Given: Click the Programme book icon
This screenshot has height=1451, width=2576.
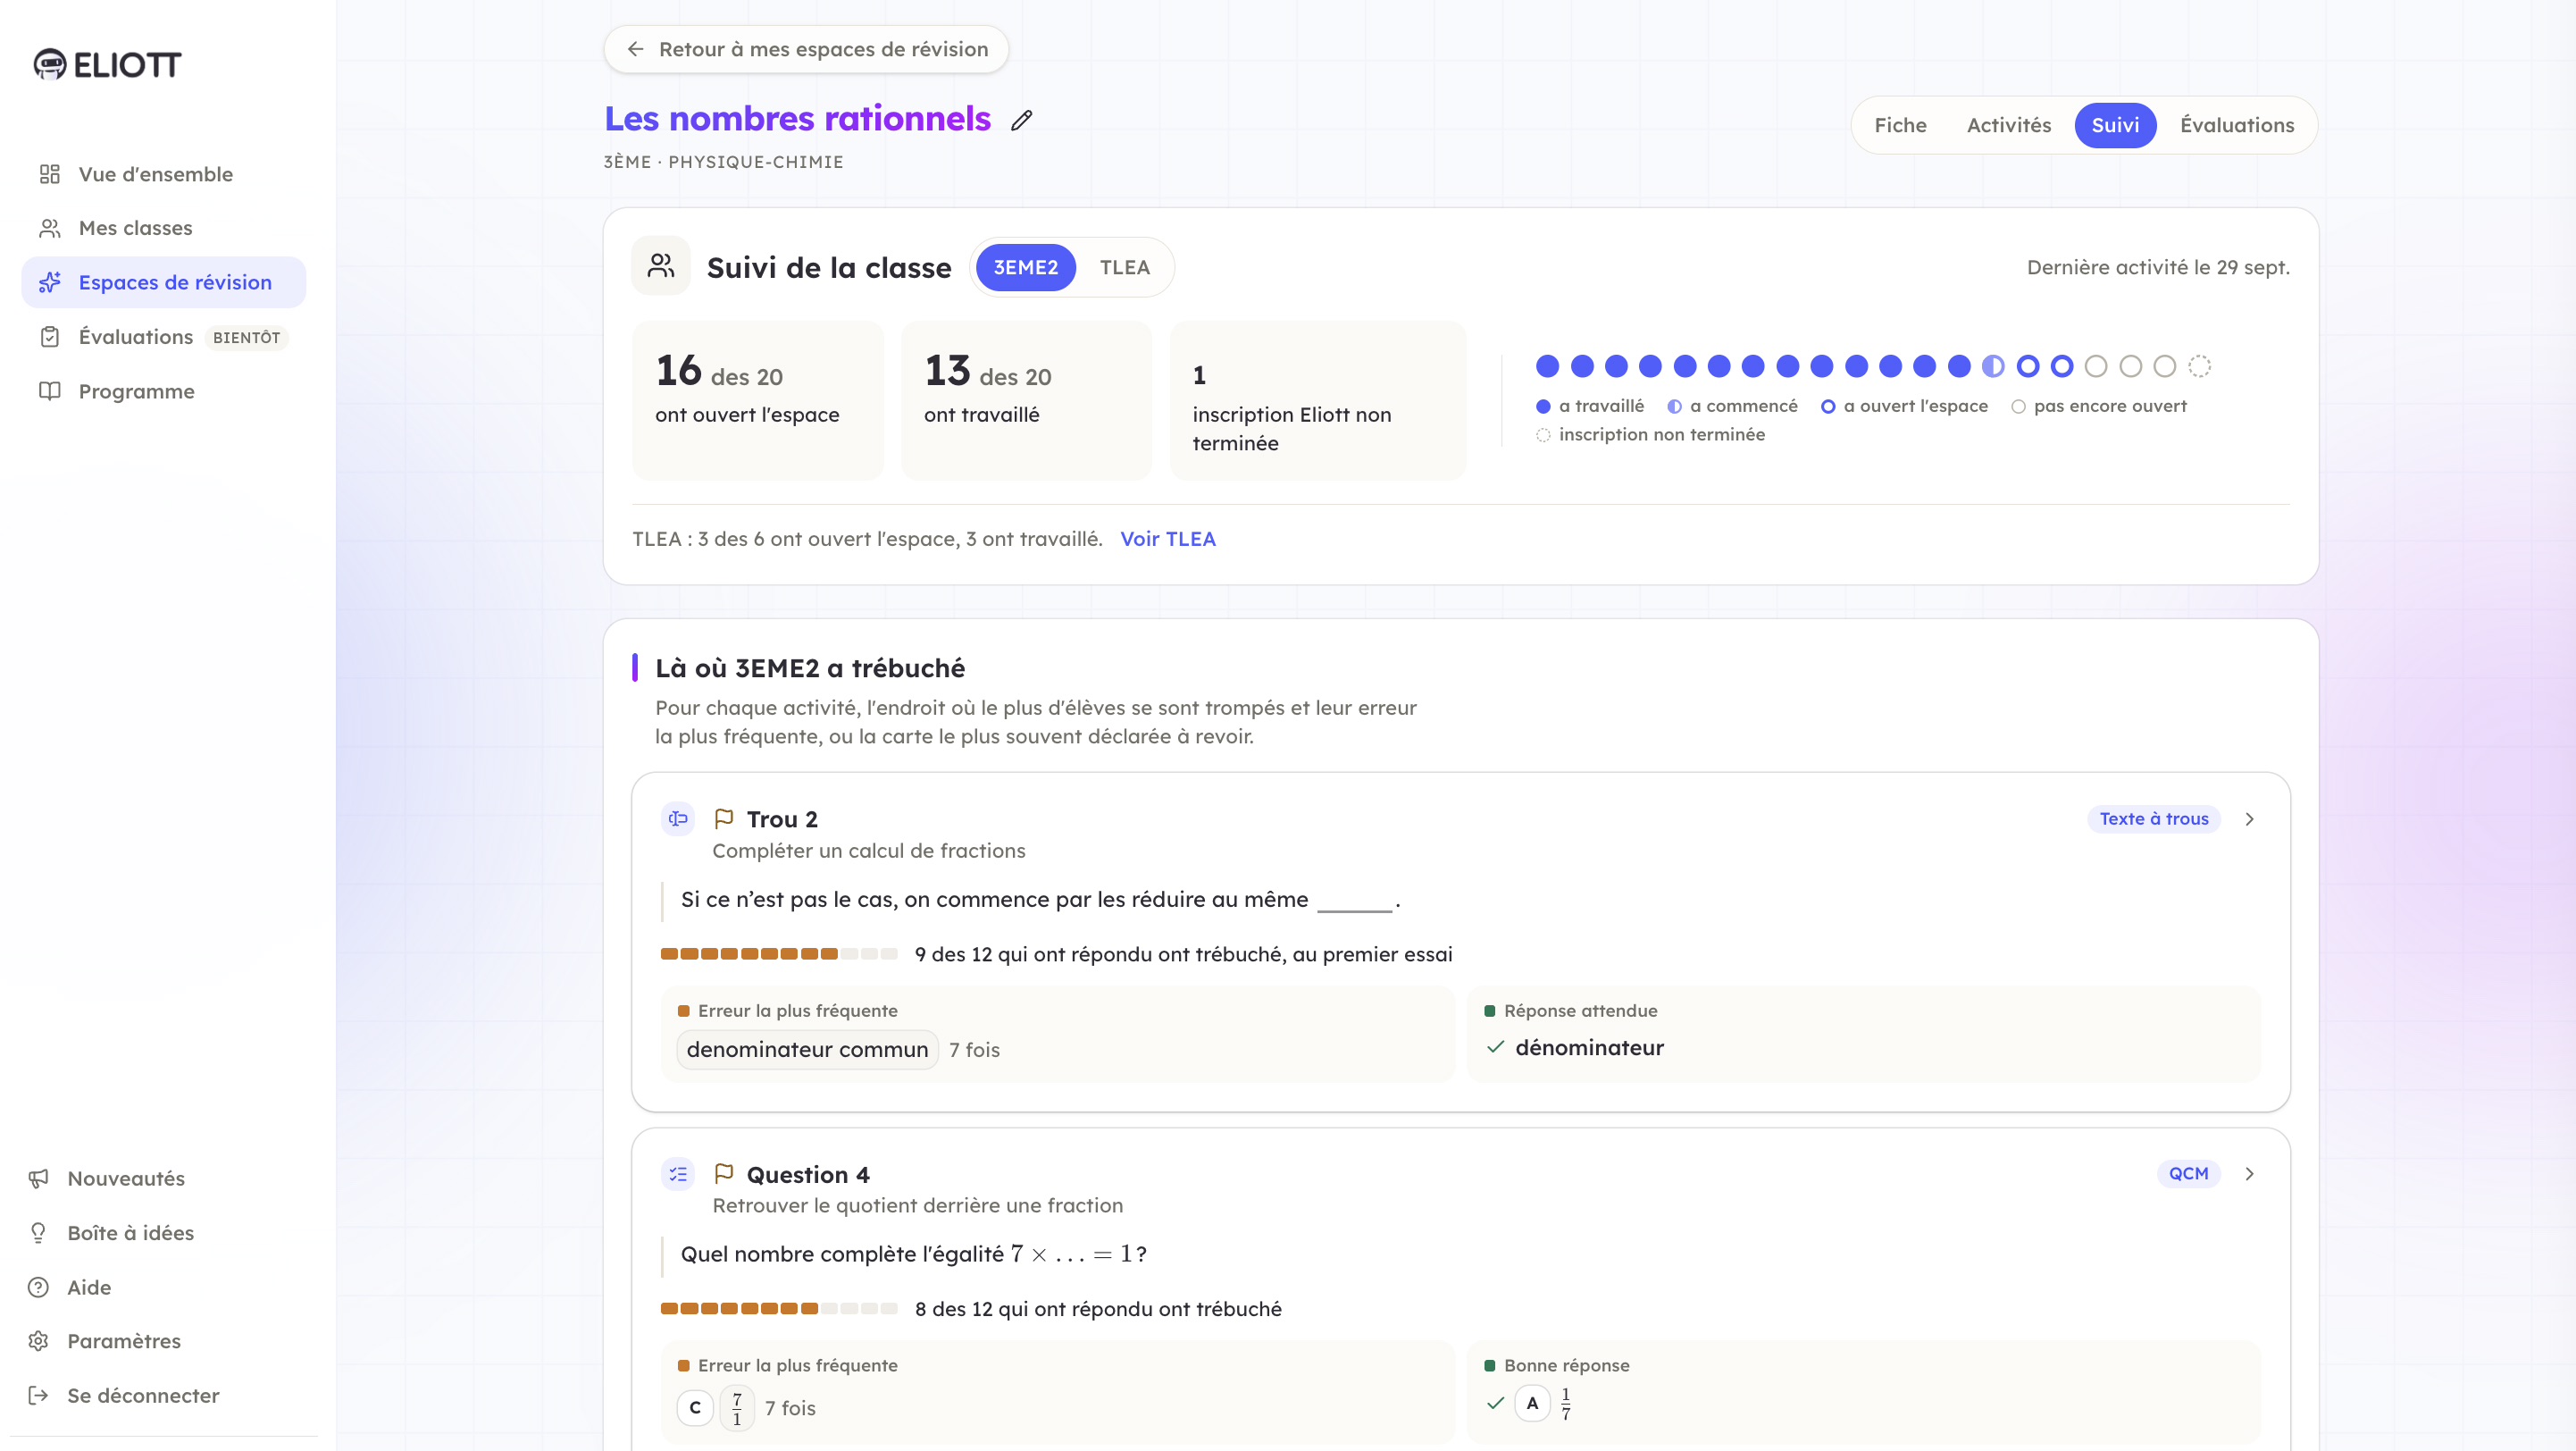Looking at the screenshot, I should [x=50, y=391].
